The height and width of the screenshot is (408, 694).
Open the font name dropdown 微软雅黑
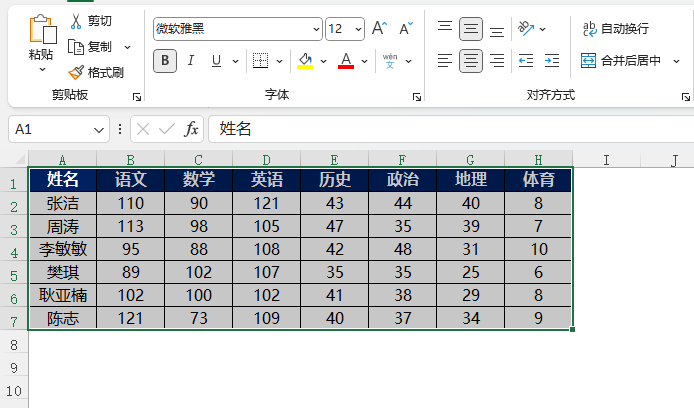[x=316, y=30]
